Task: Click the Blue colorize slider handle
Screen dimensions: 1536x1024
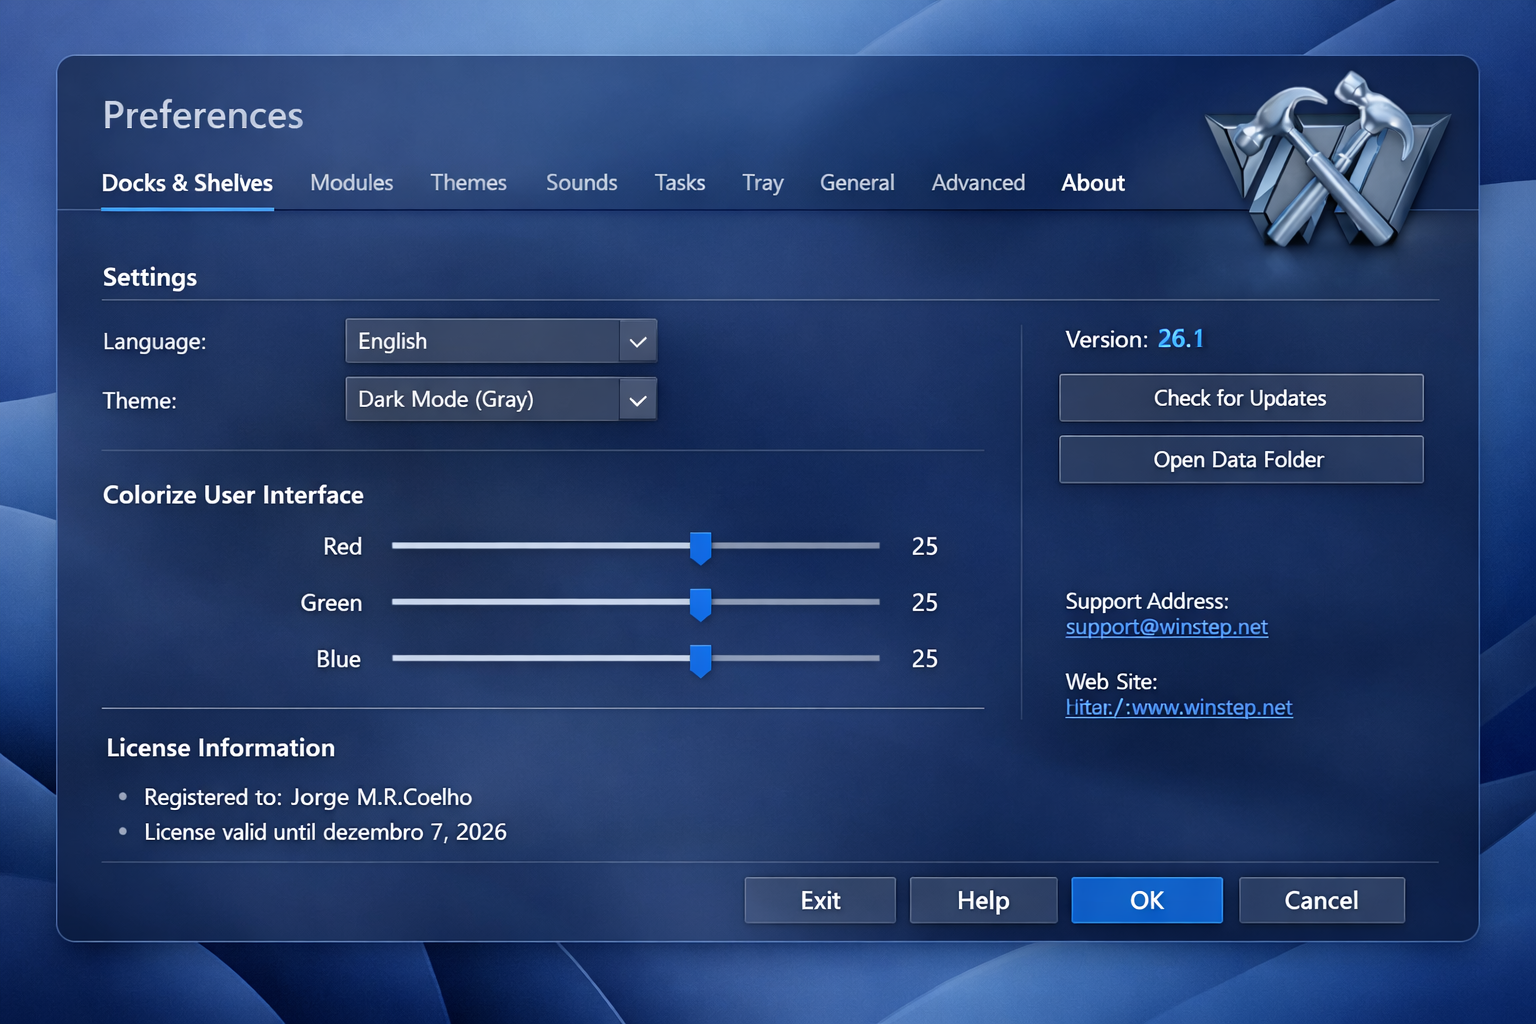Action: [701, 660]
